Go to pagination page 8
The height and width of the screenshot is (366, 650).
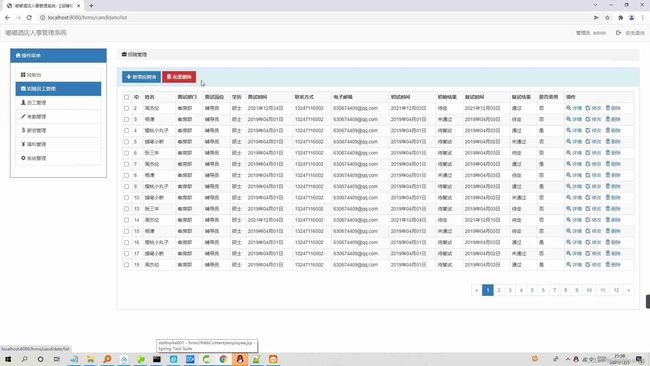click(x=565, y=290)
